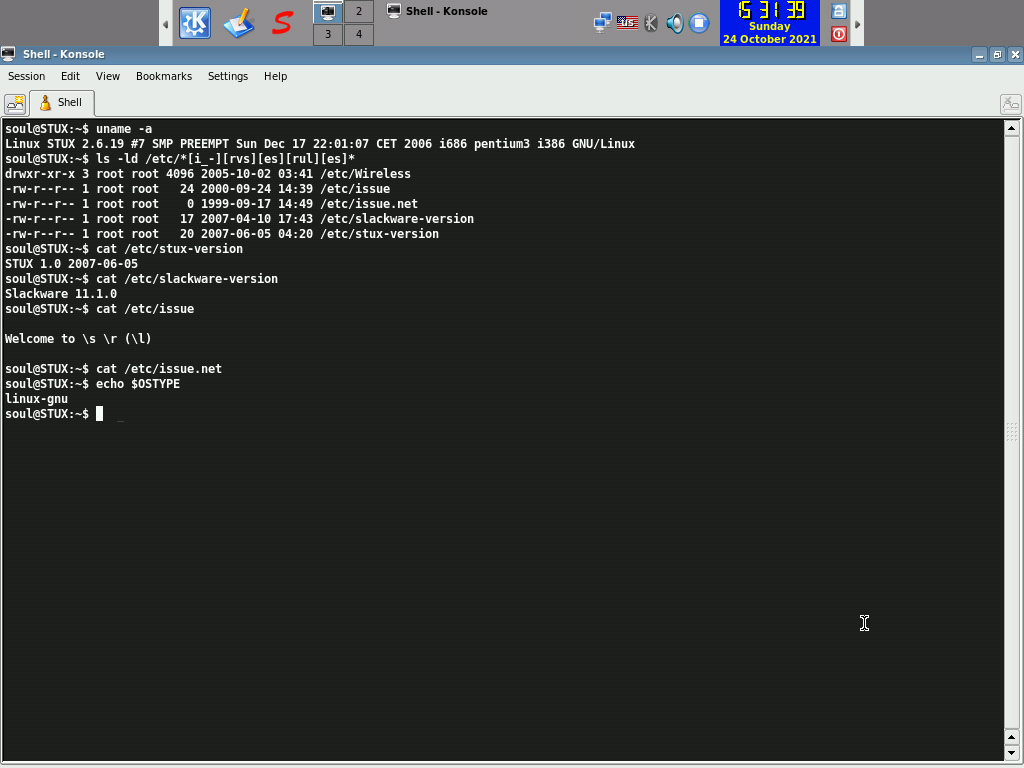Open the Help menu
This screenshot has width=1024, height=768.
pos(276,76)
